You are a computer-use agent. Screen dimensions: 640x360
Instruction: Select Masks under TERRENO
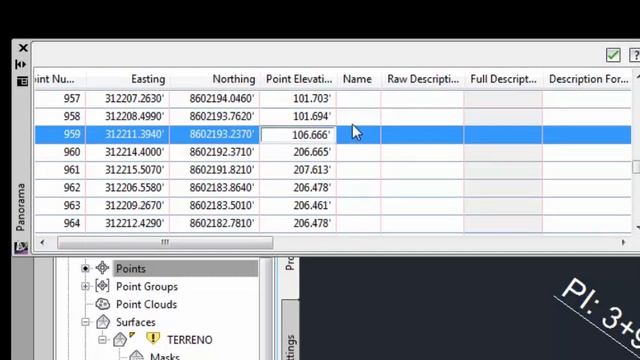coord(165,356)
